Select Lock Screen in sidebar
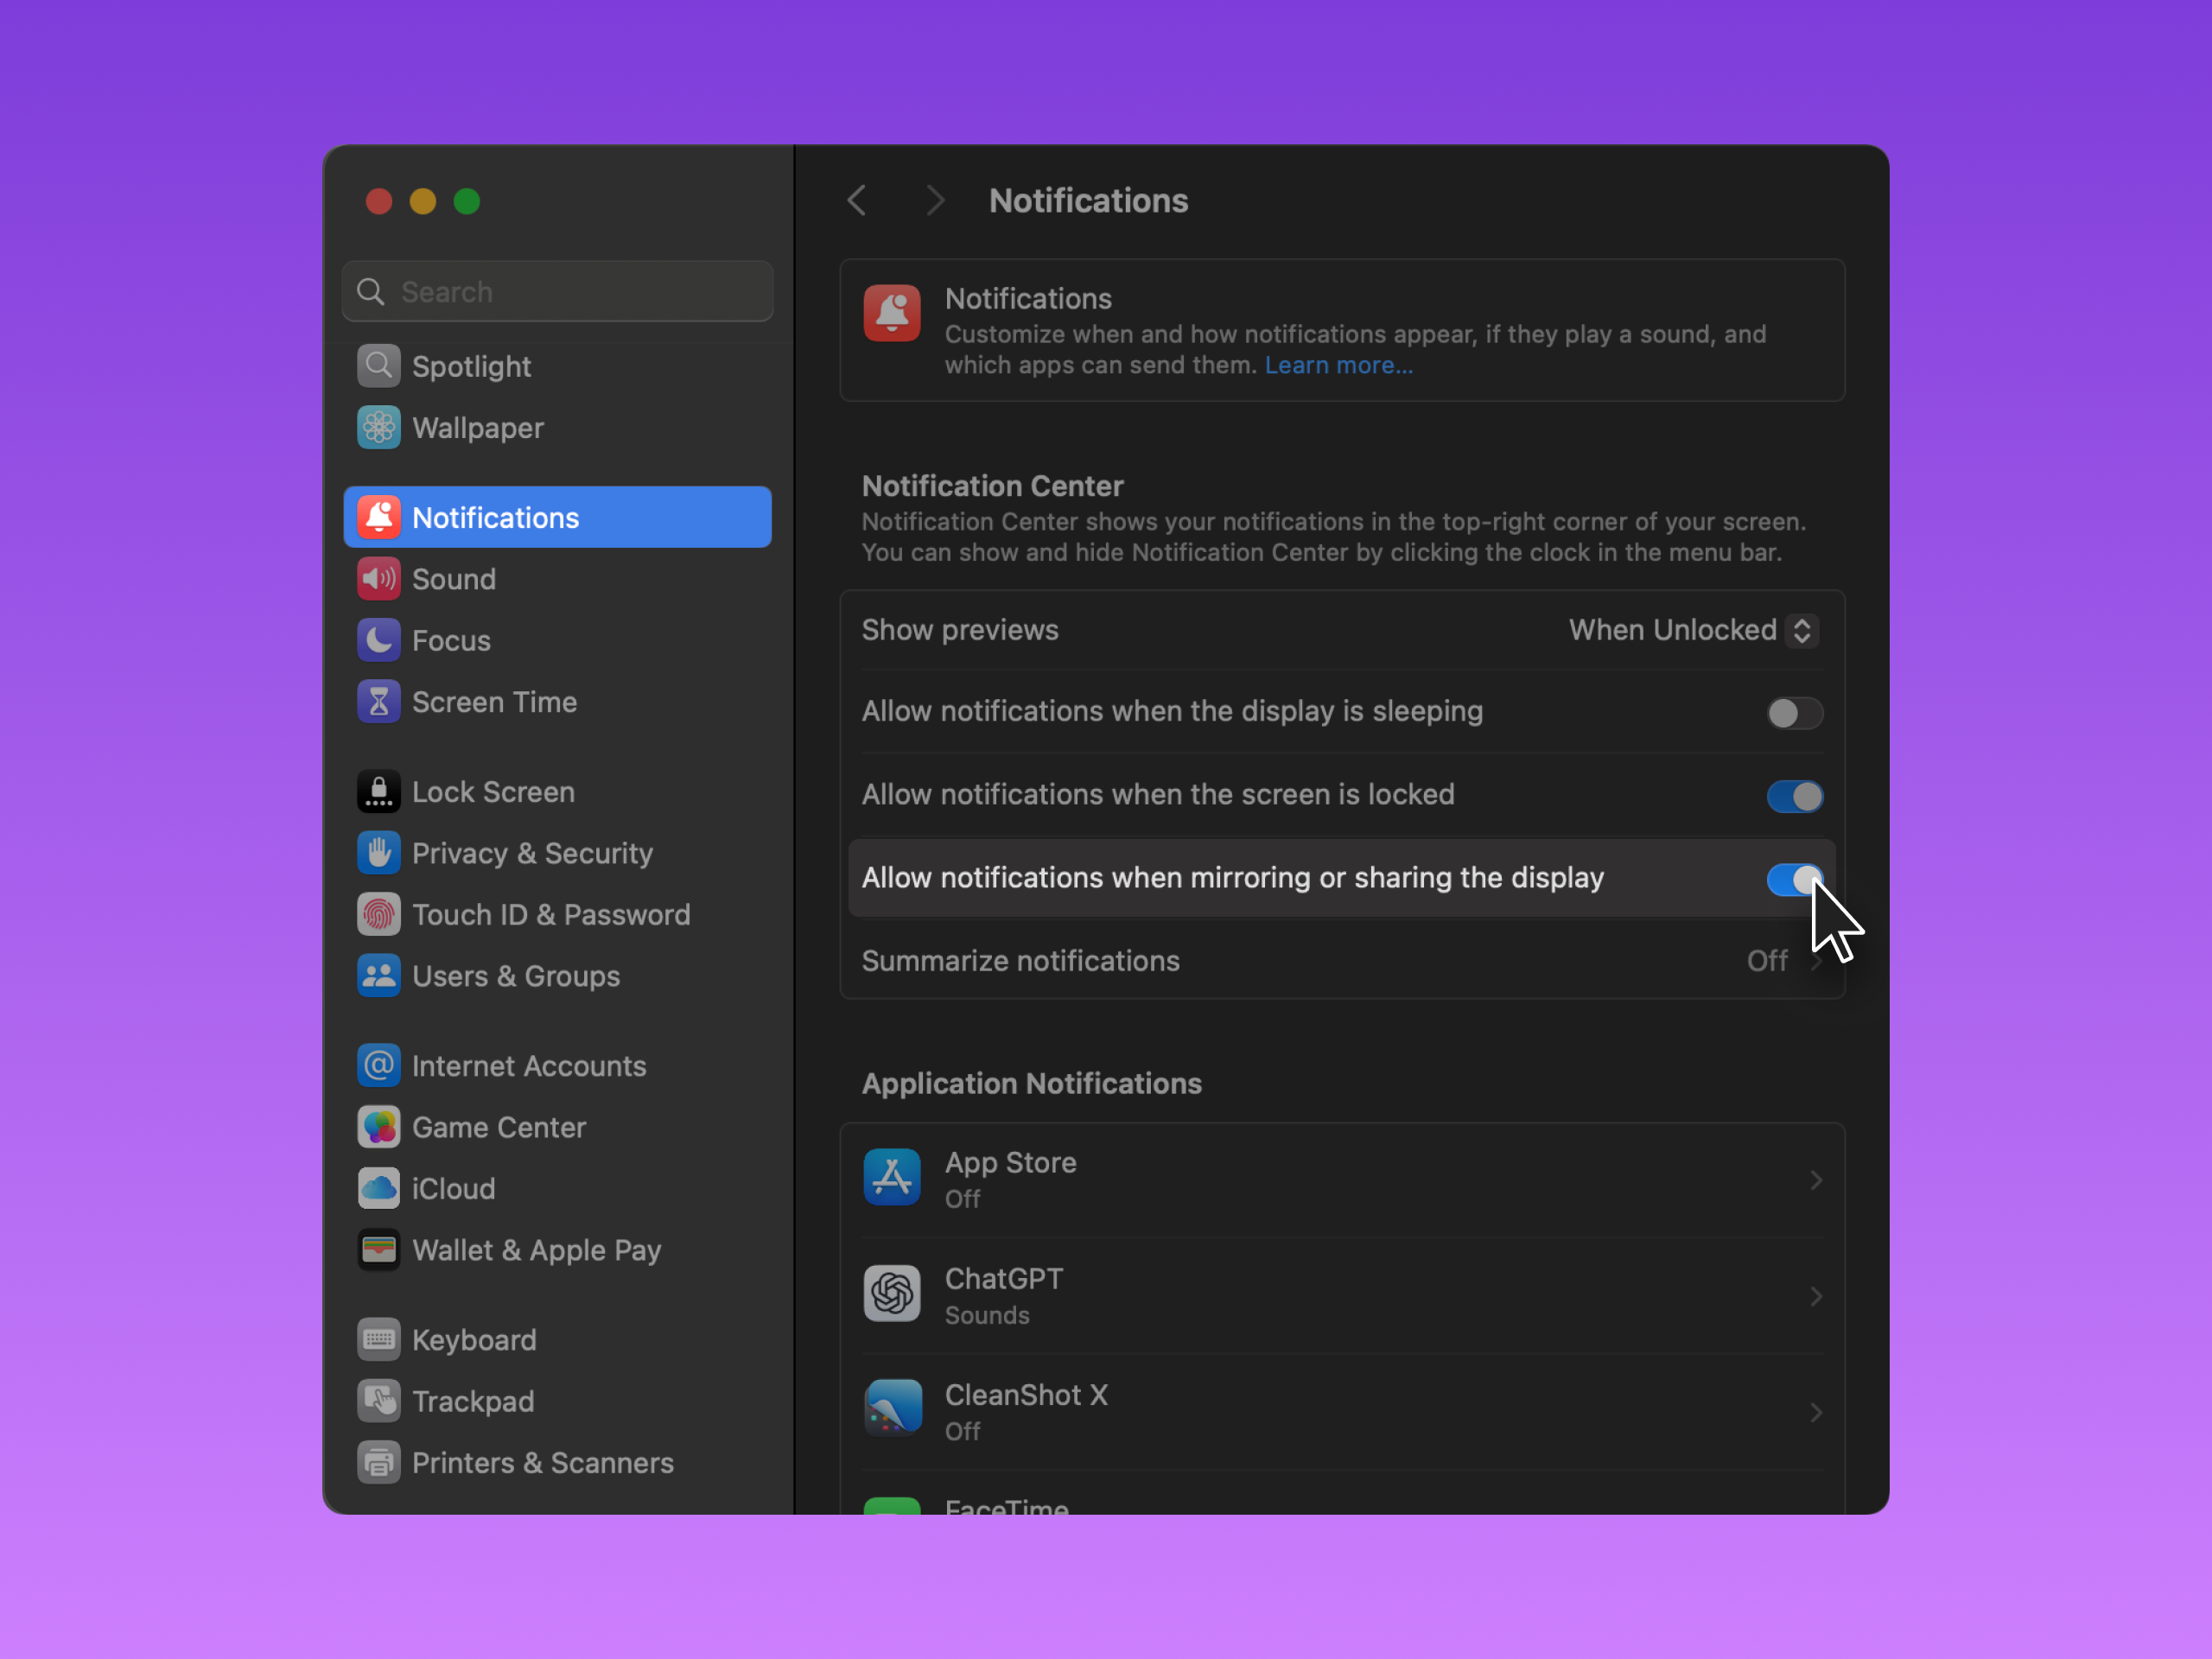 tap(493, 792)
